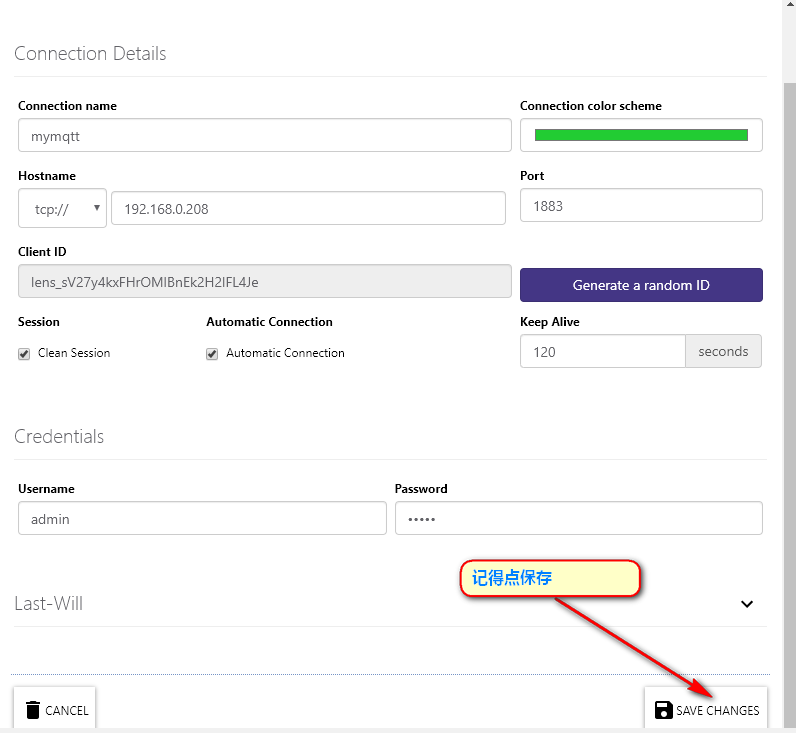Click the hostname field showing 192.168.0.208
The width and height of the screenshot is (796, 733).
[x=308, y=208]
